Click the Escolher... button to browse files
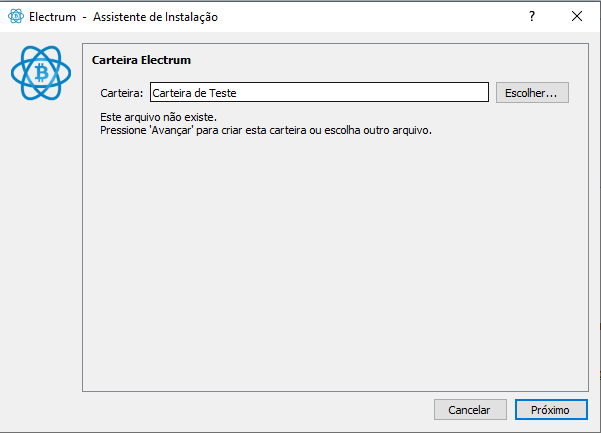Viewport: 601px width, 433px height. click(532, 93)
